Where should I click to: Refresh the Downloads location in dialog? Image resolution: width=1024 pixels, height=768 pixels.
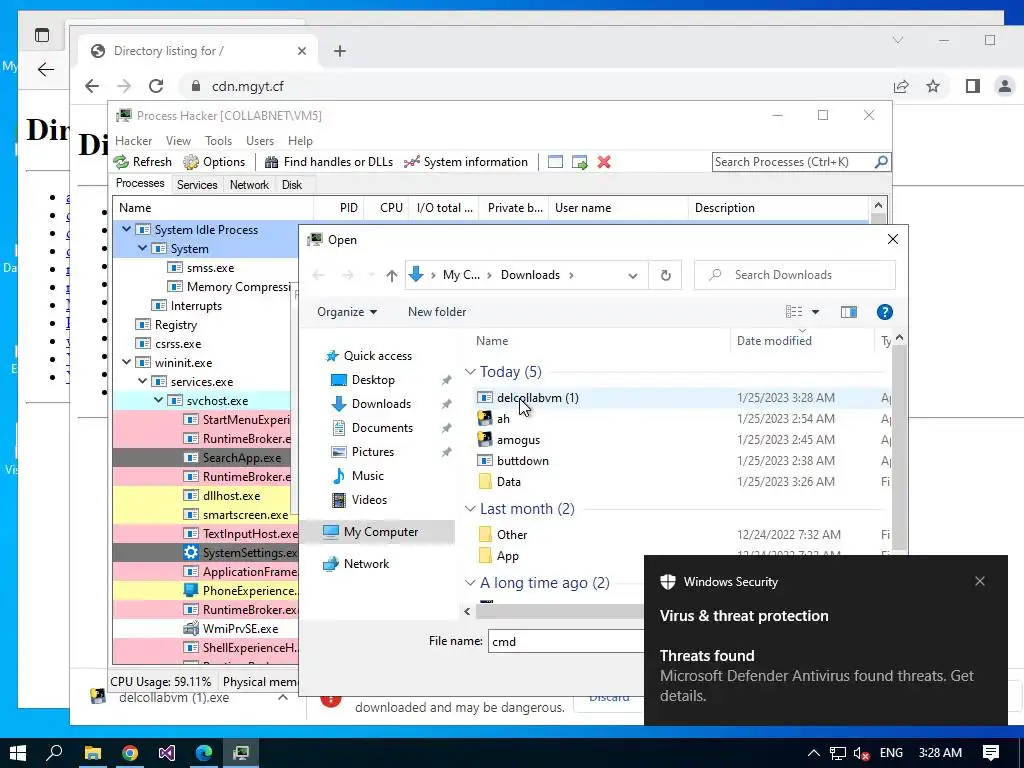click(665, 275)
